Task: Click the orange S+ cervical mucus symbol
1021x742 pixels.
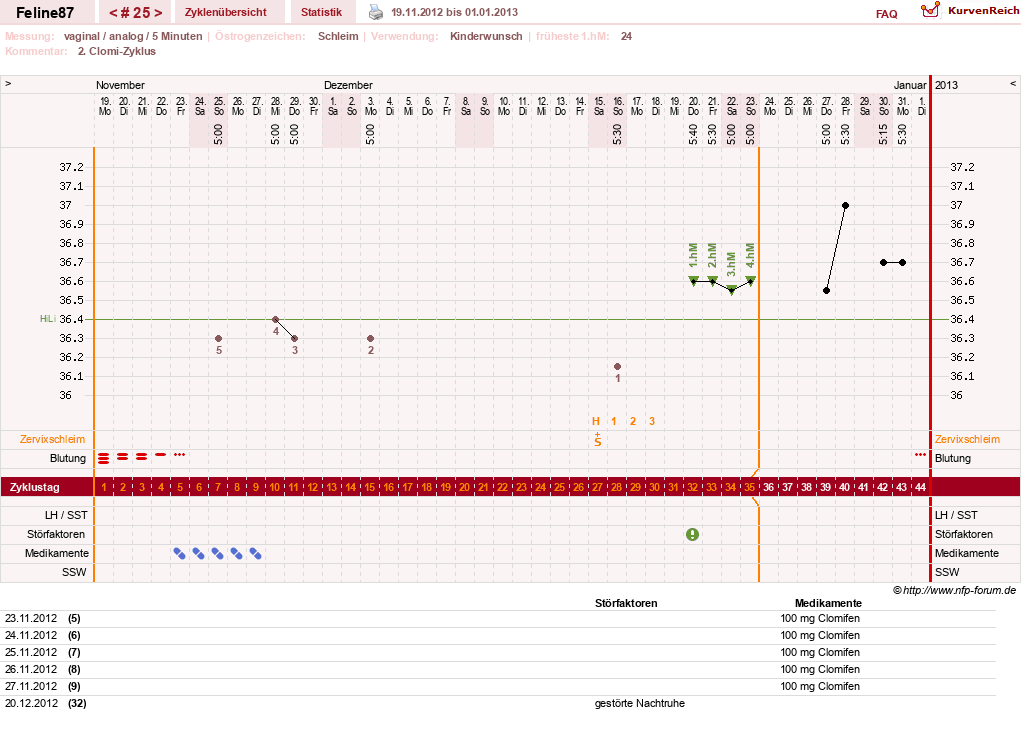Action: point(598,439)
